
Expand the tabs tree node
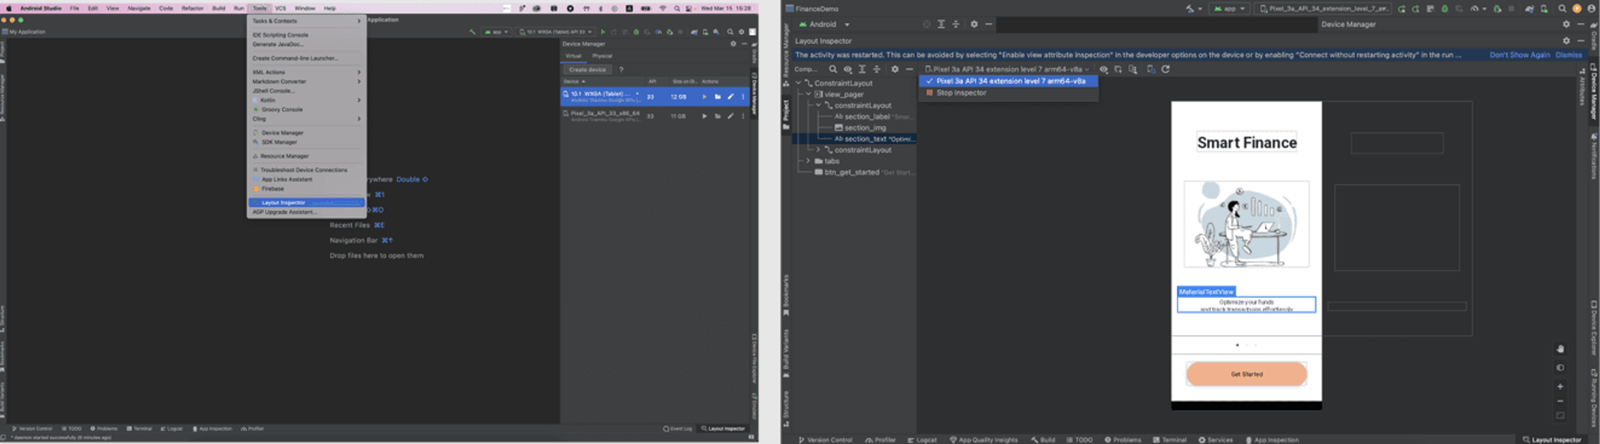pyautogui.click(x=809, y=161)
